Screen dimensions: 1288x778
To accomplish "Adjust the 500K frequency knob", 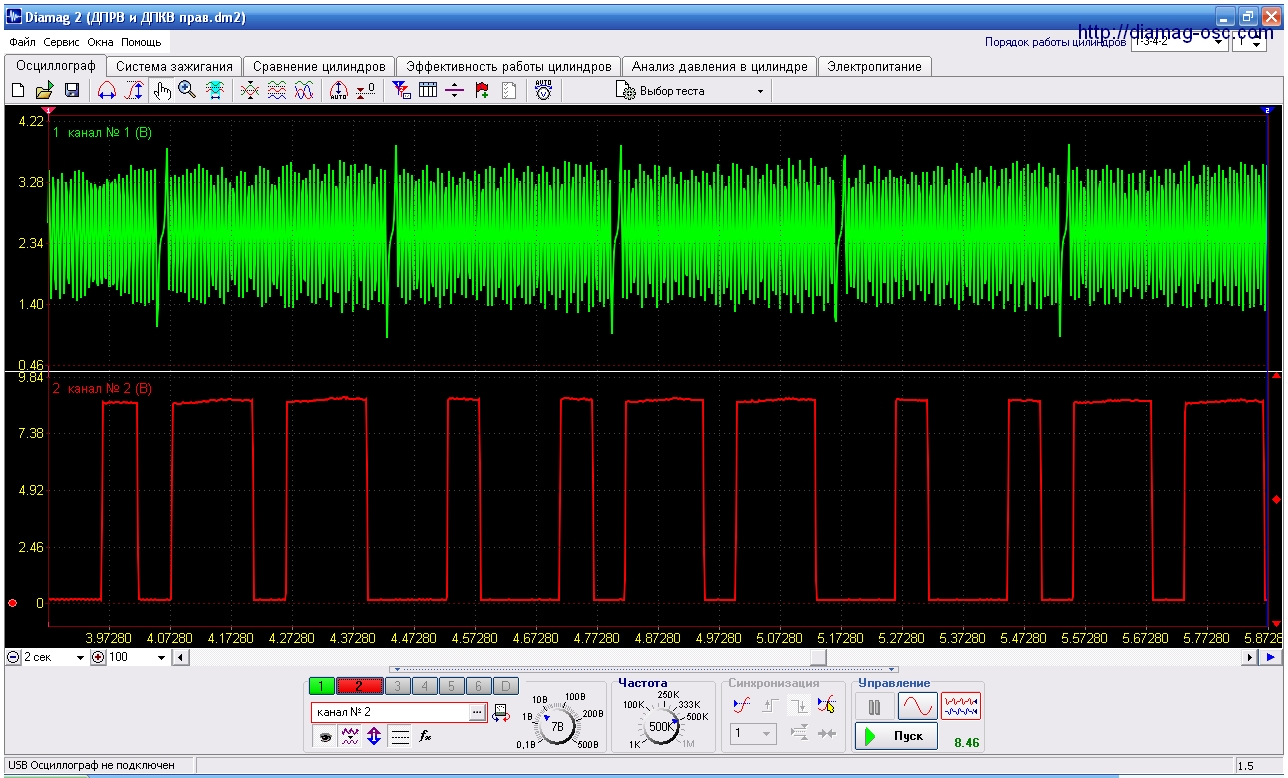I will tap(661, 726).
